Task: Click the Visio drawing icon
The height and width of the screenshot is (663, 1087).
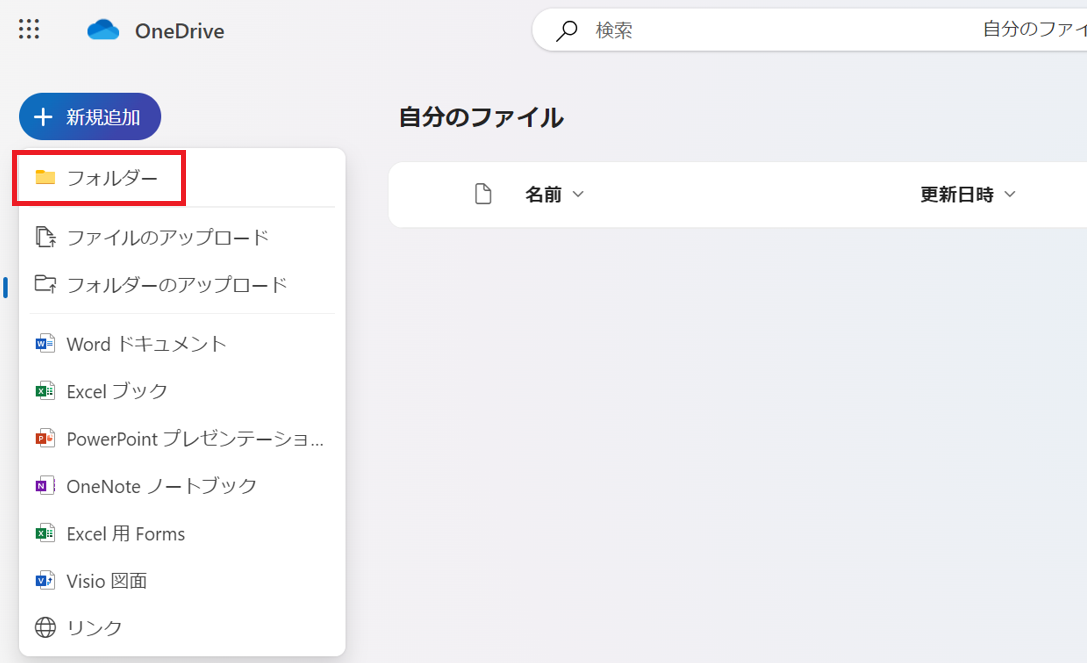Action: click(45, 580)
